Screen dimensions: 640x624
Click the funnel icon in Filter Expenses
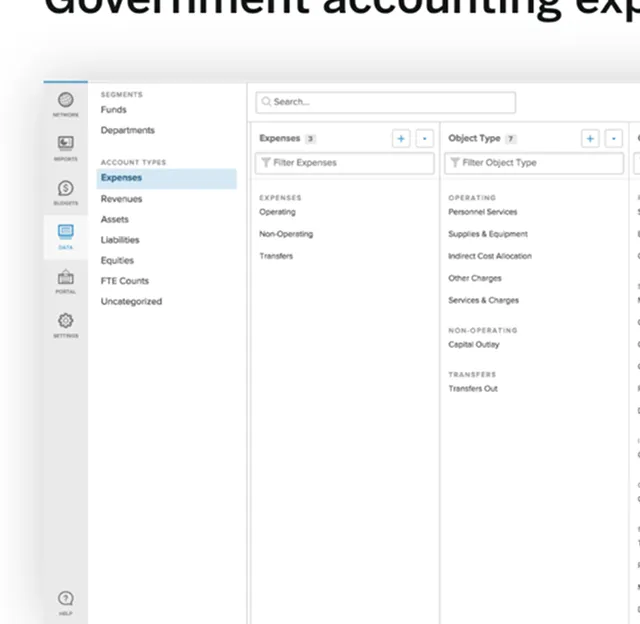click(x=266, y=162)
